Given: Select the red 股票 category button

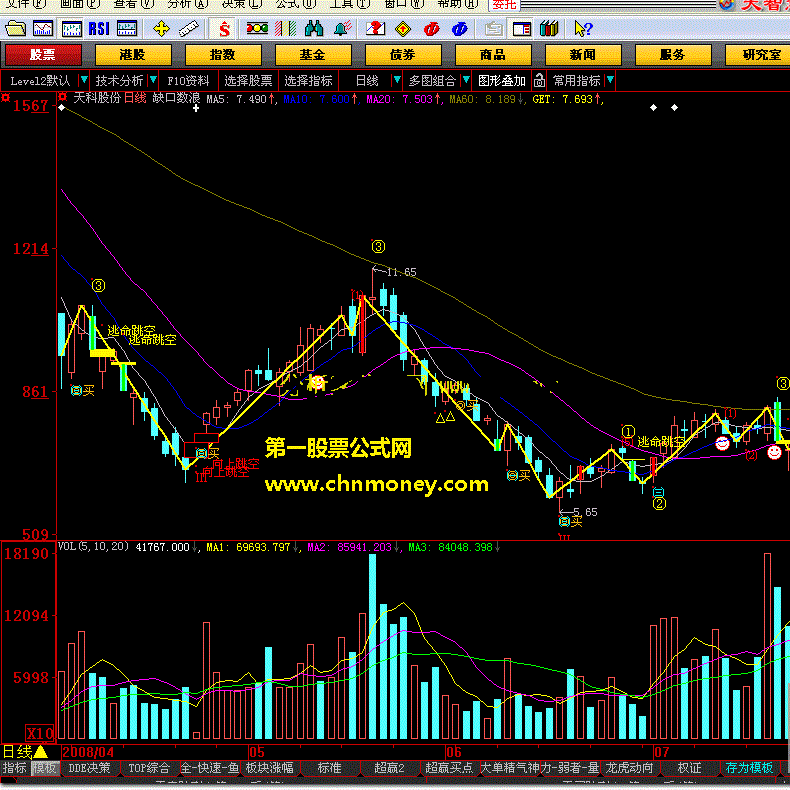Looking at the screenshot, I should tap(43, 54).
